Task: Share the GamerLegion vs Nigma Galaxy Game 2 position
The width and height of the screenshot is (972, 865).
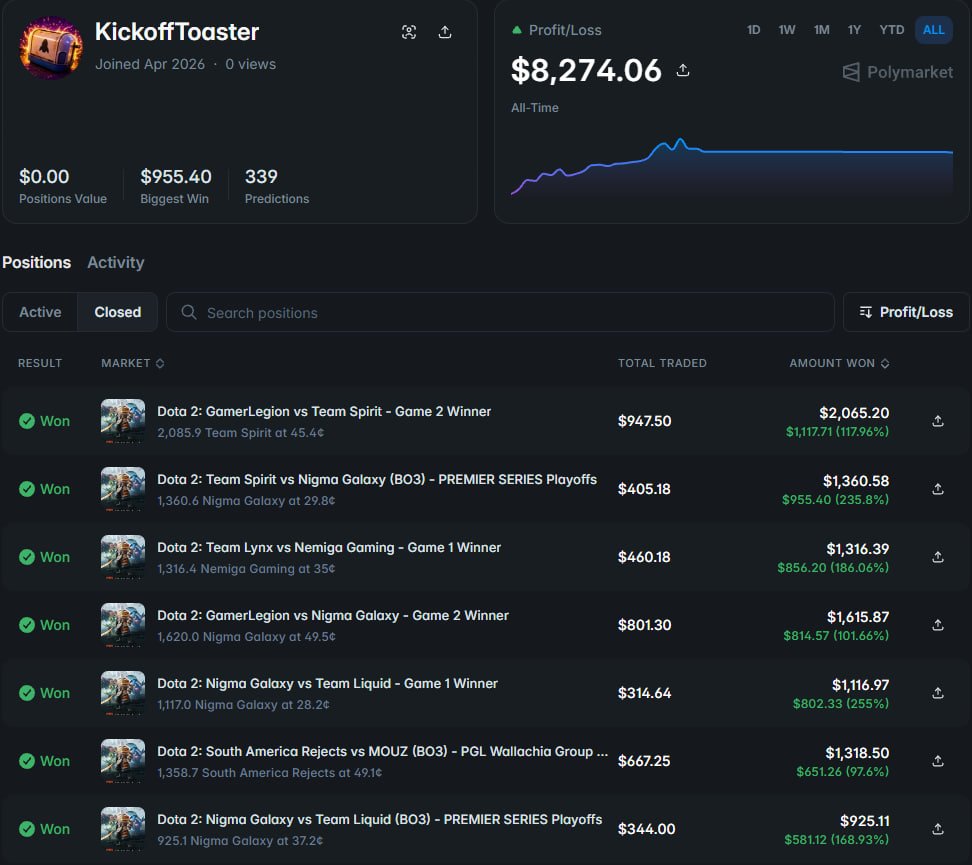Action: 938,625
